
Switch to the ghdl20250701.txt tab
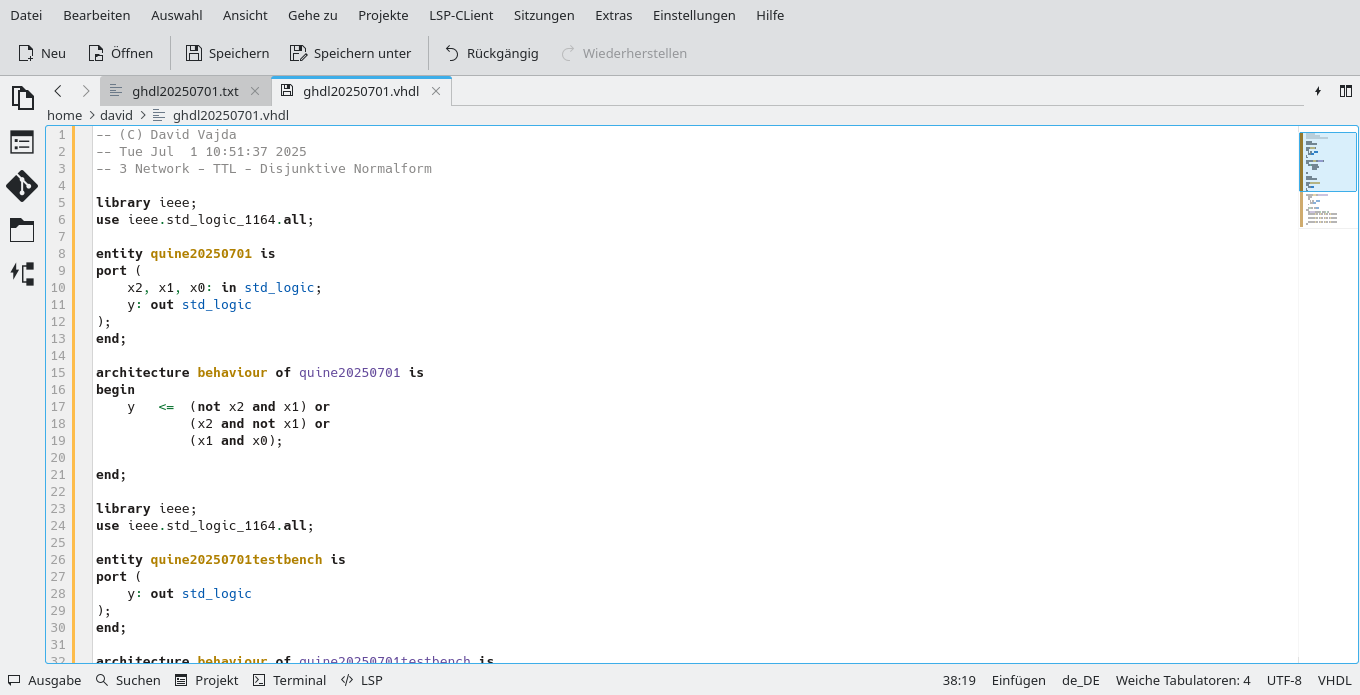click(x=185, y=90)
